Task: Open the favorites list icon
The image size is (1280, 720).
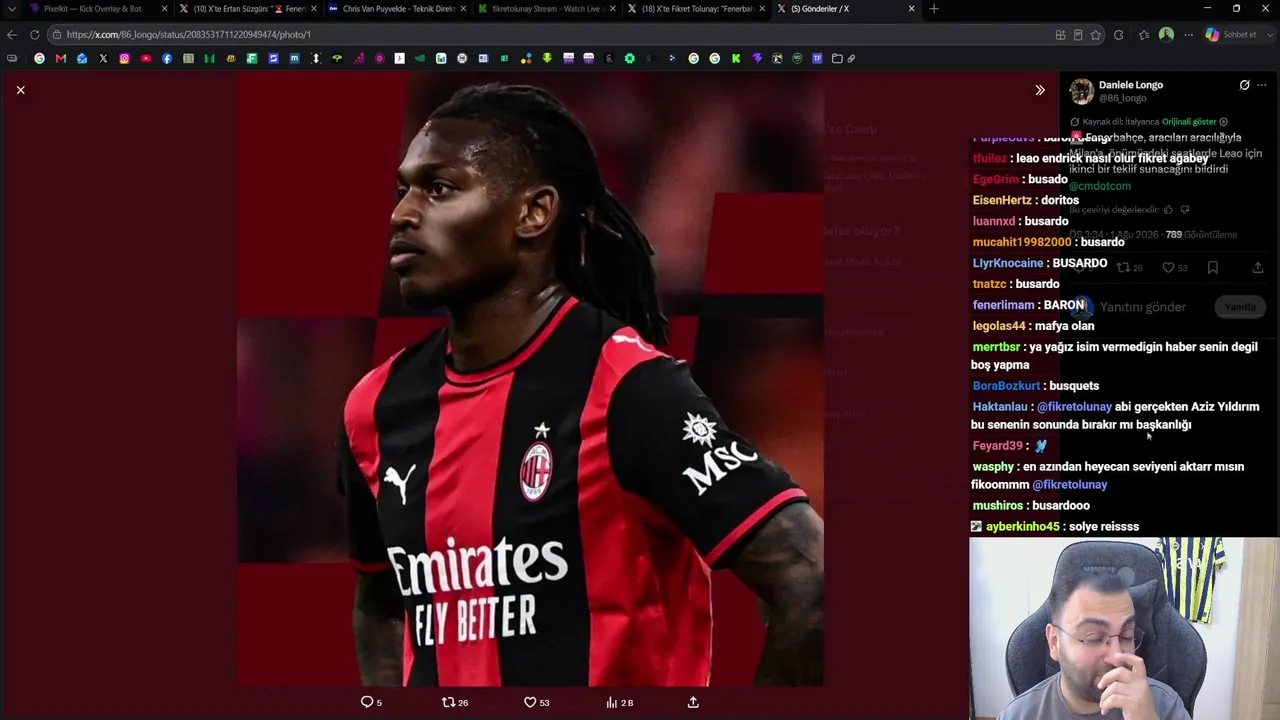Action: click(1144, 35)
